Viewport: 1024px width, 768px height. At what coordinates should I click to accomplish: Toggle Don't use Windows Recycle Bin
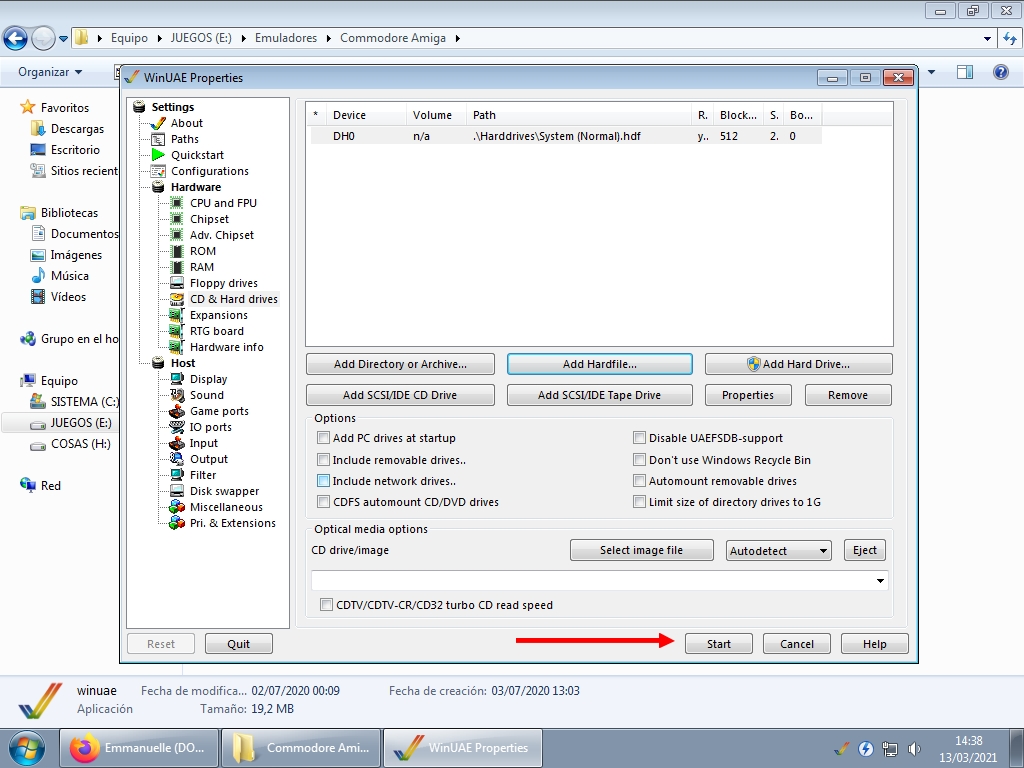tap(639, 460)
